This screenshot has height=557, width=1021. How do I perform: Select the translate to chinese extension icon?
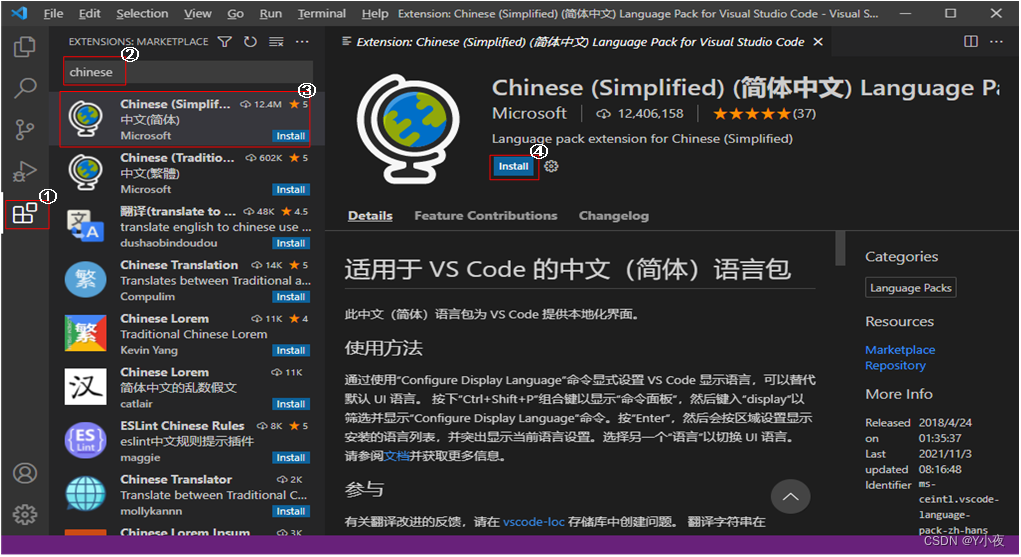point(85,226)
